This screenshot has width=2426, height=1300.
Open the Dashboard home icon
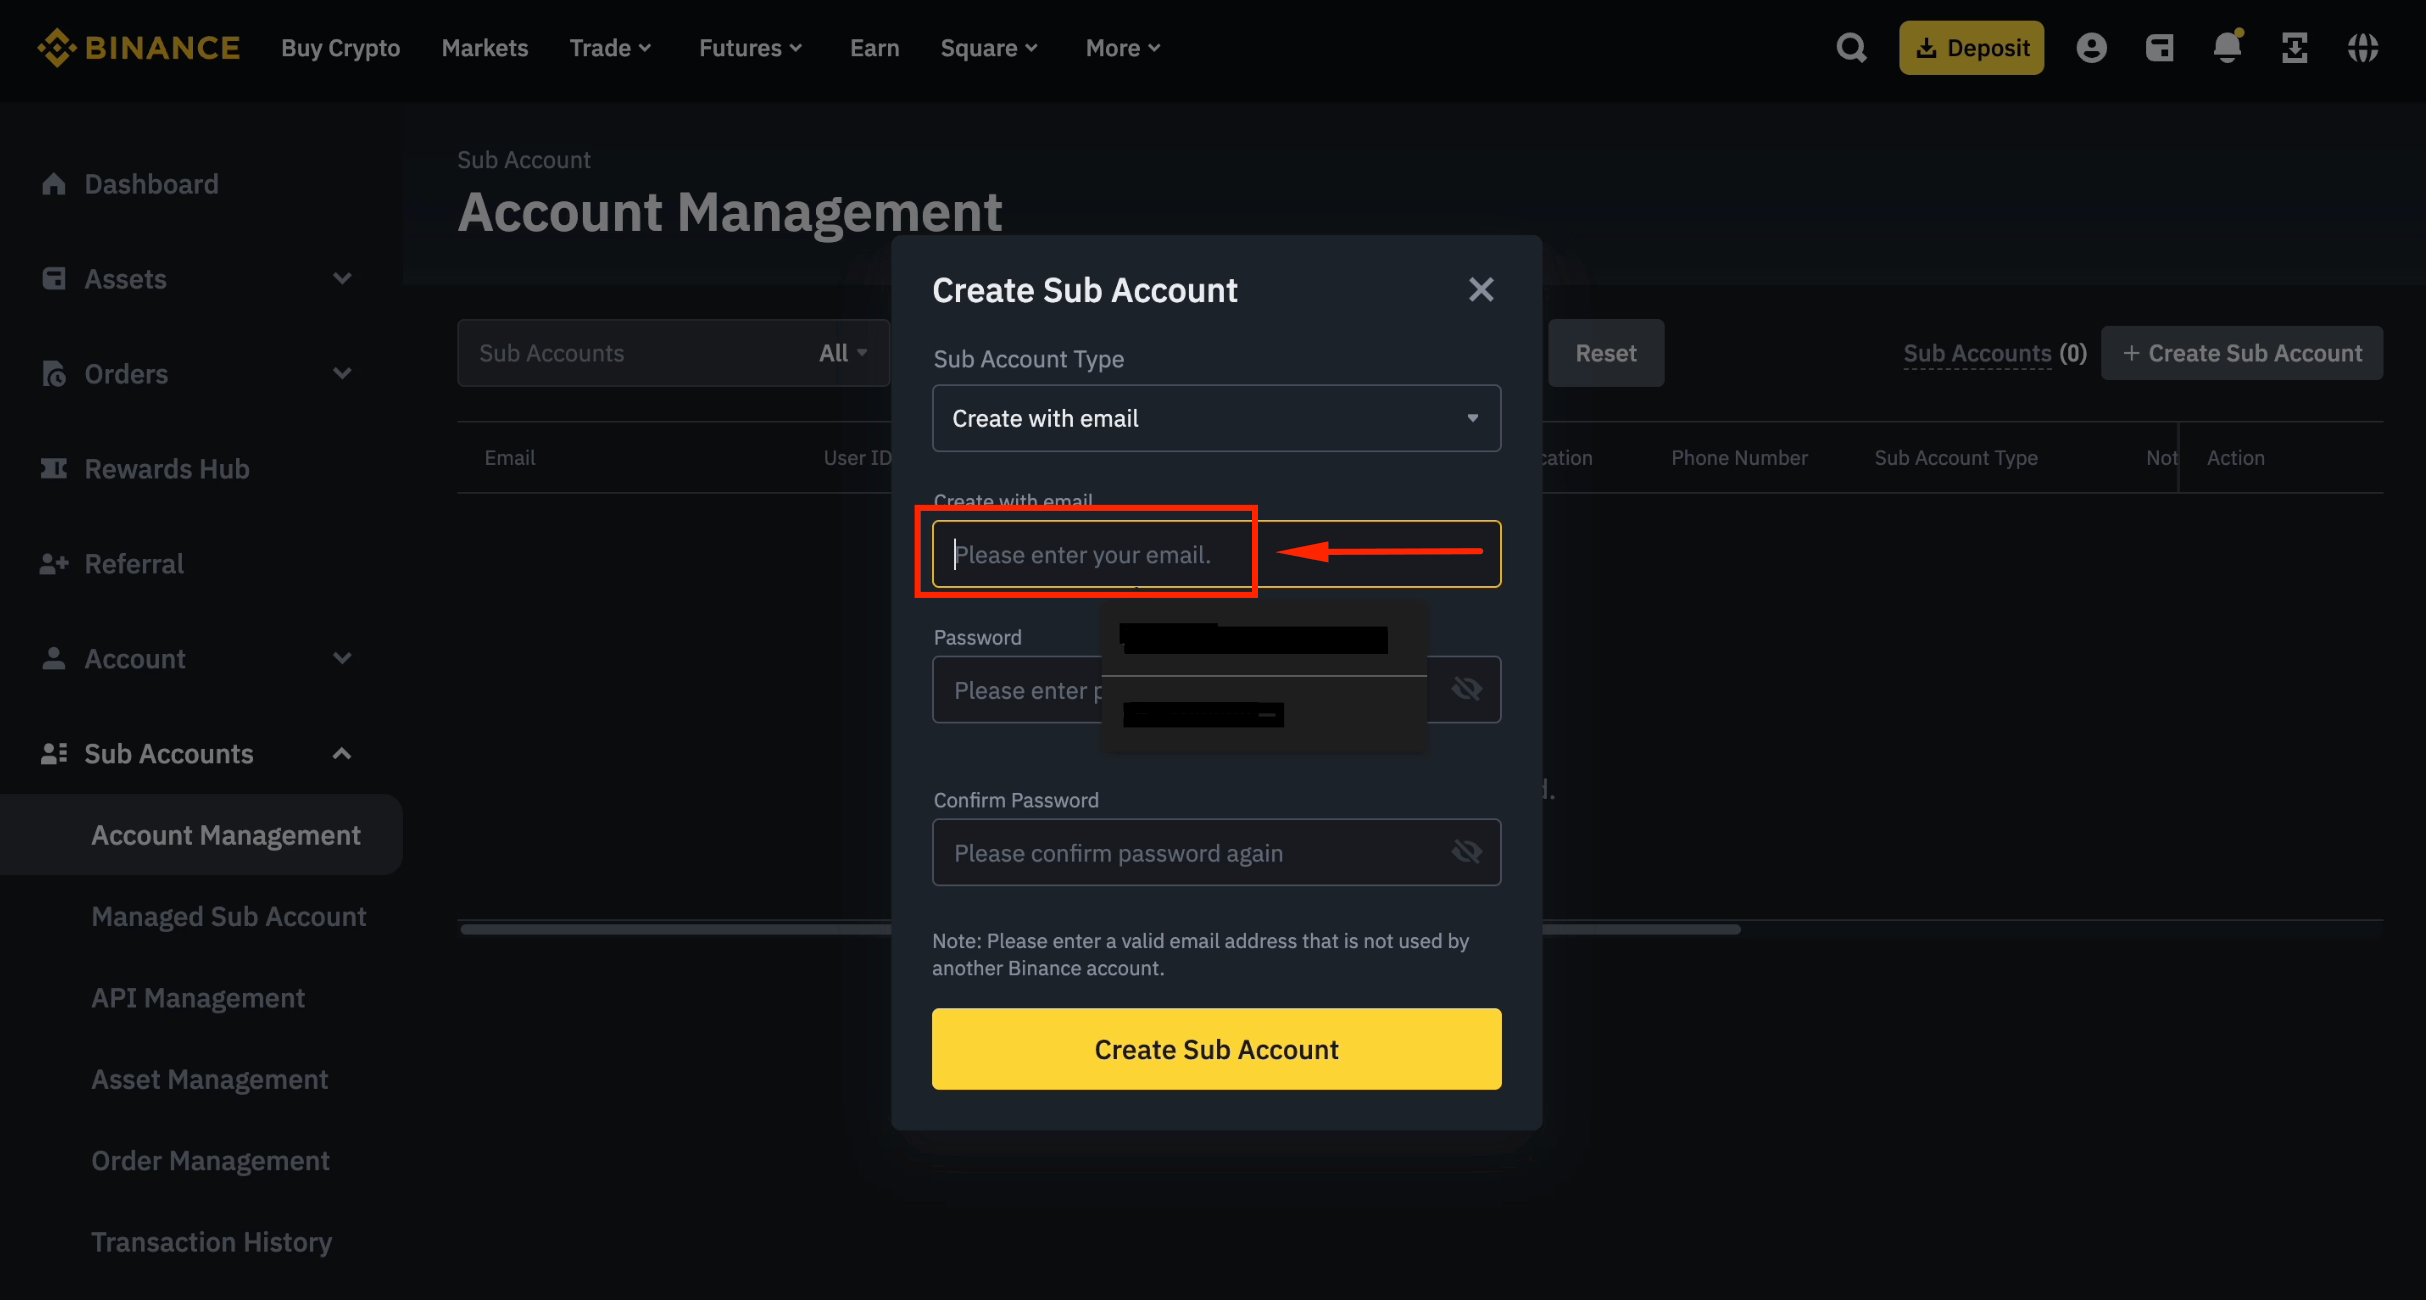55,184
